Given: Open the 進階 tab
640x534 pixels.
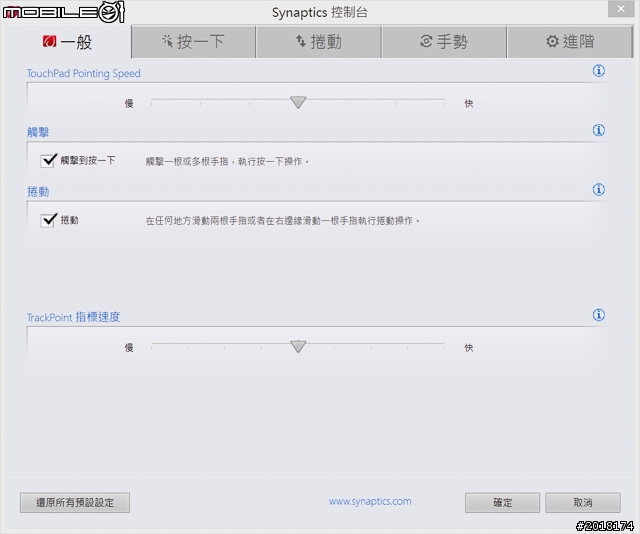Looking at the screenshot, I should pyautogui.click(x=570, y=42).
